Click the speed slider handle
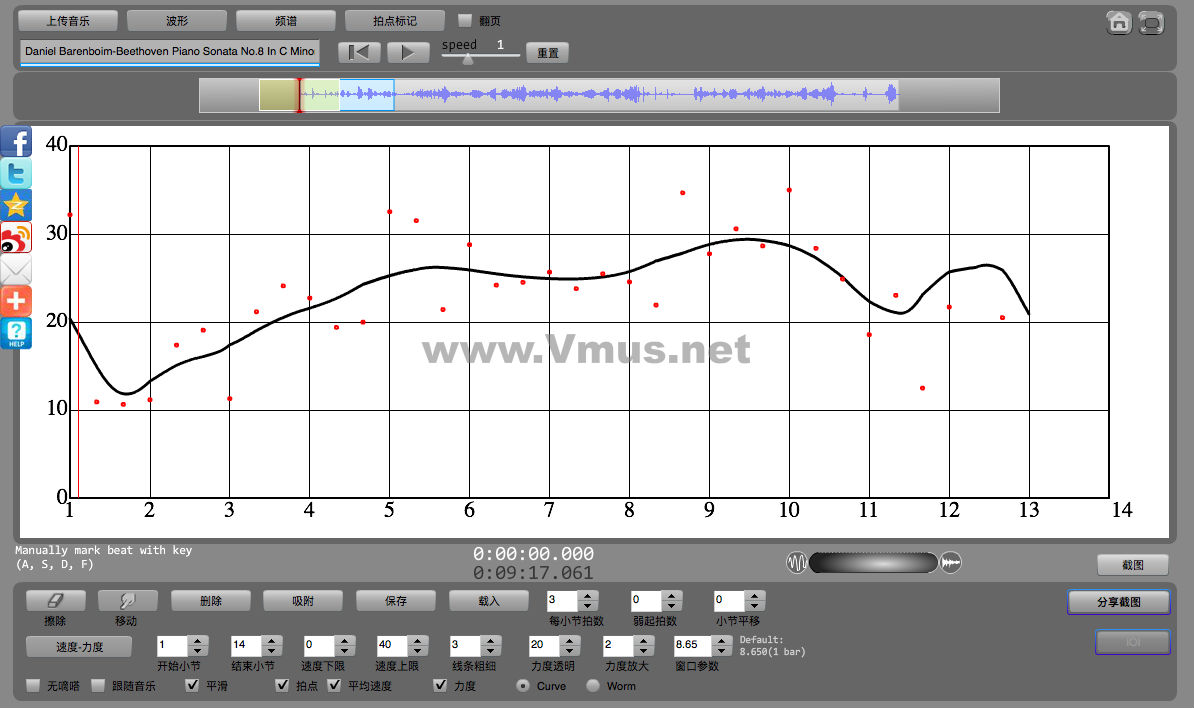This screenshot has height=708, width=1194. (x=467, y=59)
